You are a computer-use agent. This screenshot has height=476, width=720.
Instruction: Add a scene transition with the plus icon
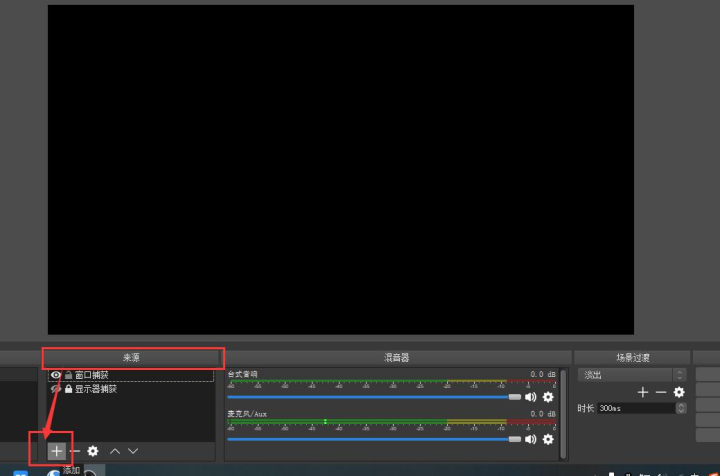click(643, 392)
